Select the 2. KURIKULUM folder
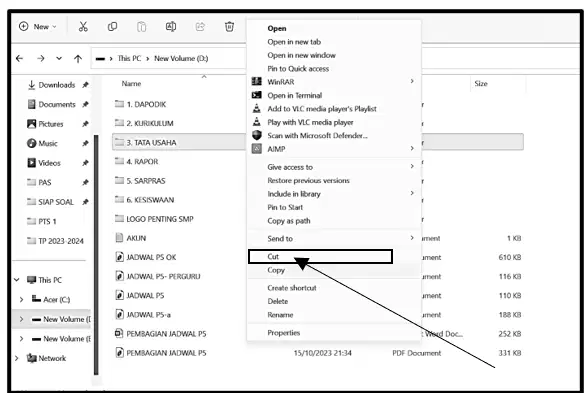586x393 pixels. click(x=144, y=123)
